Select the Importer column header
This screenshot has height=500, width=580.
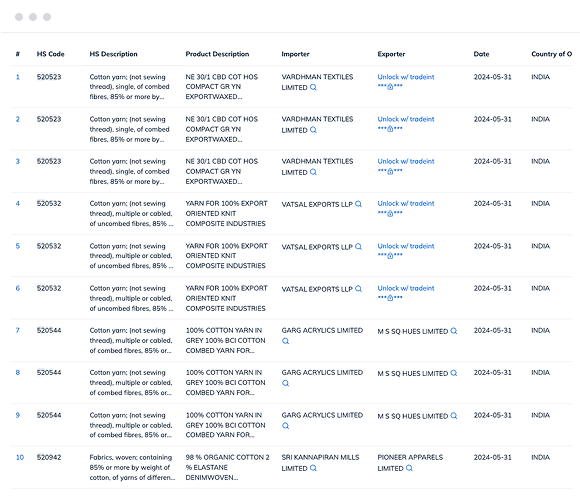(295, 54)
